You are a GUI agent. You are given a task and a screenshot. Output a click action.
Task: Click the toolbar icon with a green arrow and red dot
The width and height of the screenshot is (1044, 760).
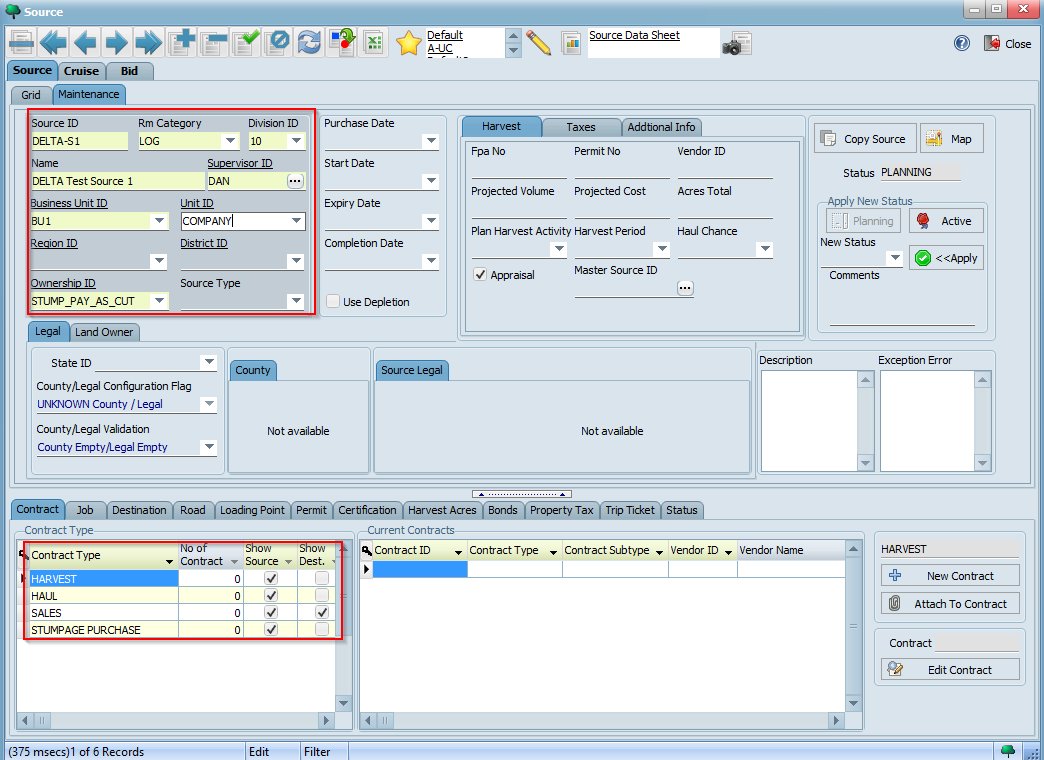click(x=342, y=43)
